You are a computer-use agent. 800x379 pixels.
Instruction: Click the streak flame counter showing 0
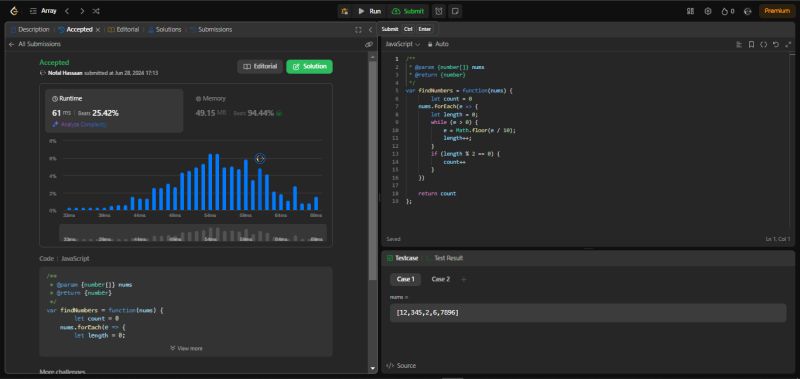point(728,11)
